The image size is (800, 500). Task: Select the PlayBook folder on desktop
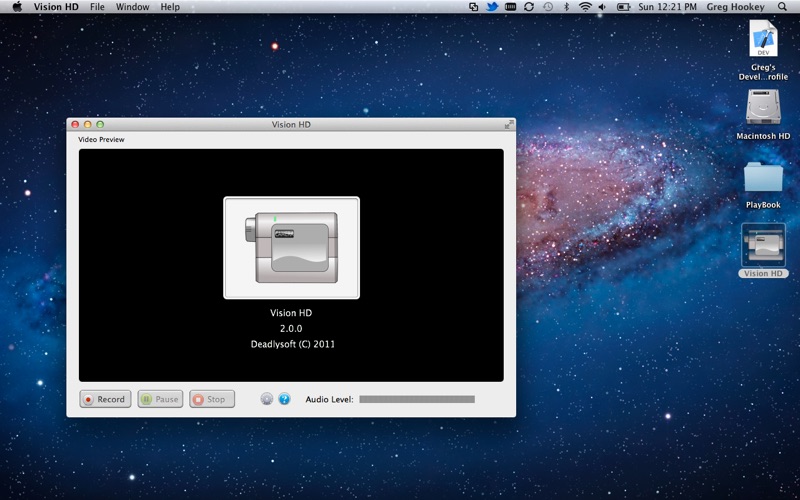(x=763, y=178)
